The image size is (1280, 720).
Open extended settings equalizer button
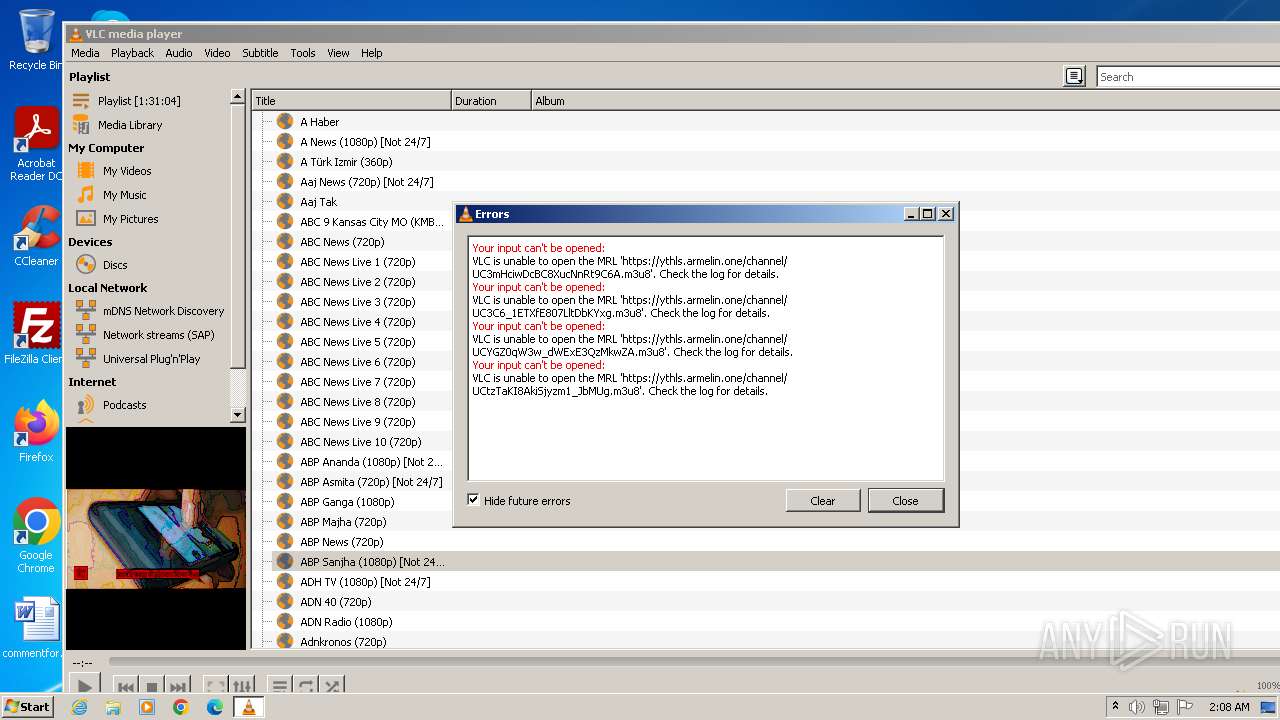(x=243, y=686)
